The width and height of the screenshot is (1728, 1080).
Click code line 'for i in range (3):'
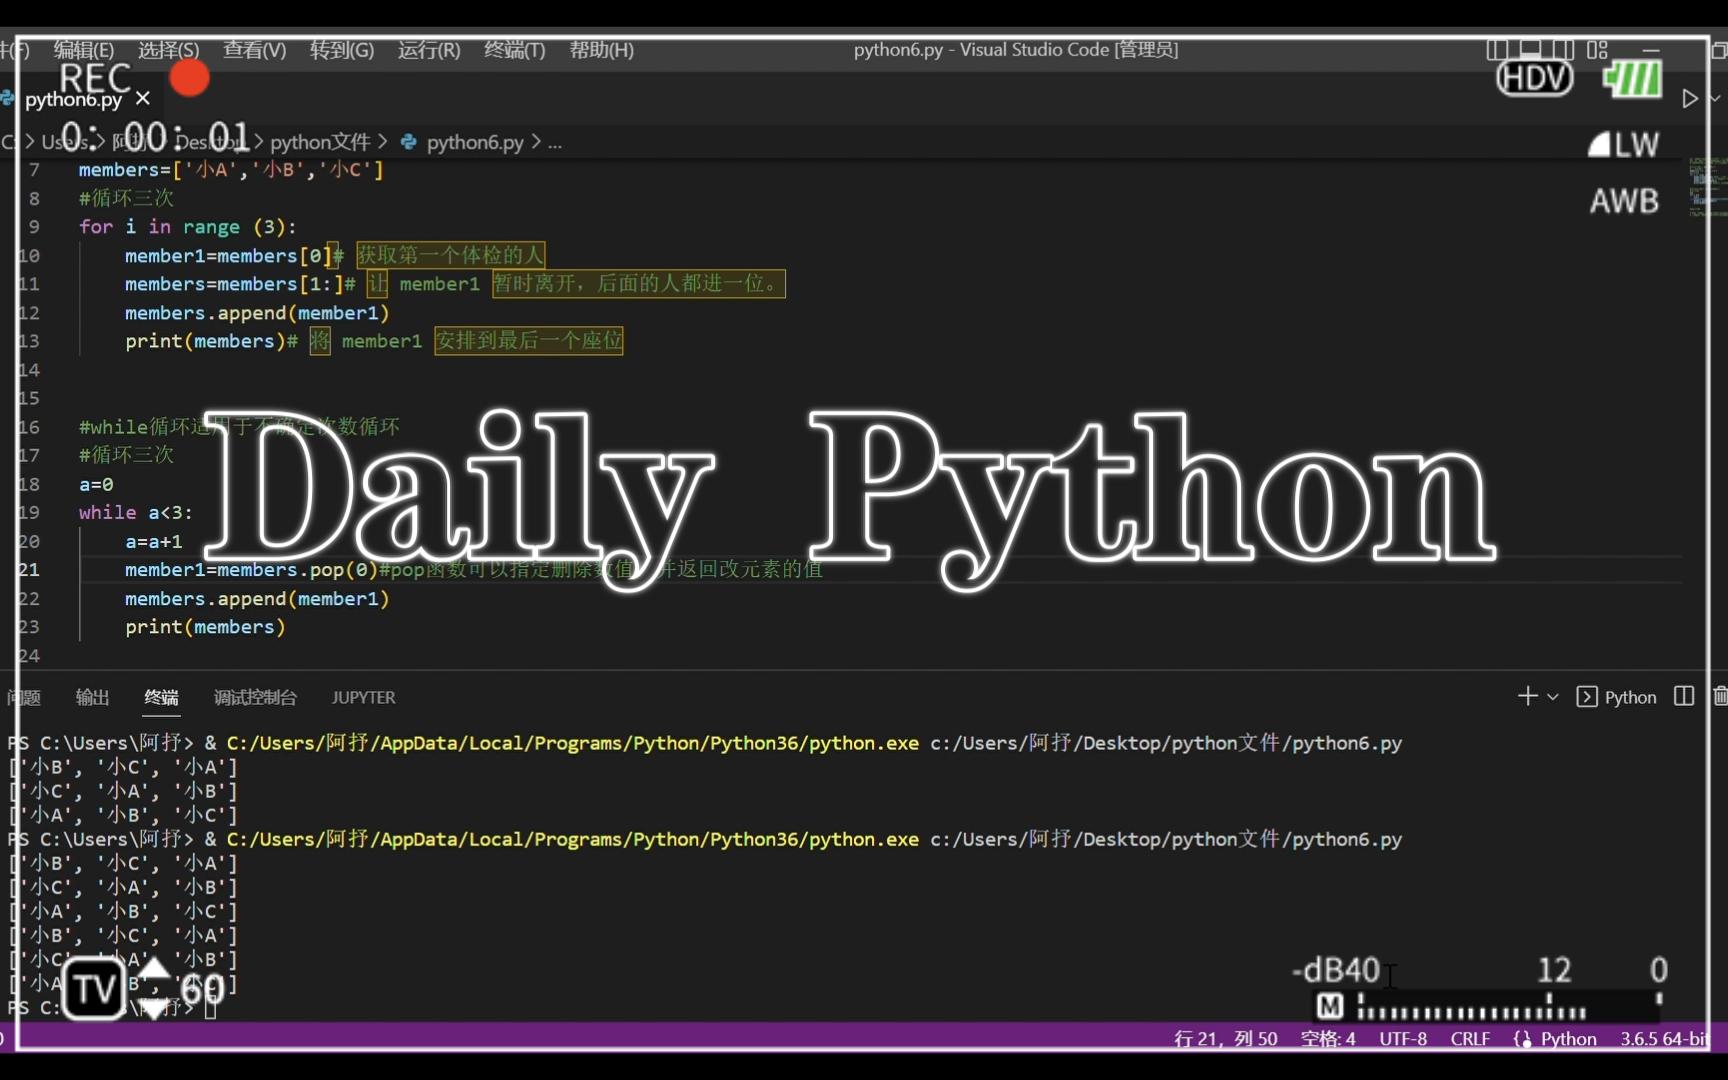188,227
